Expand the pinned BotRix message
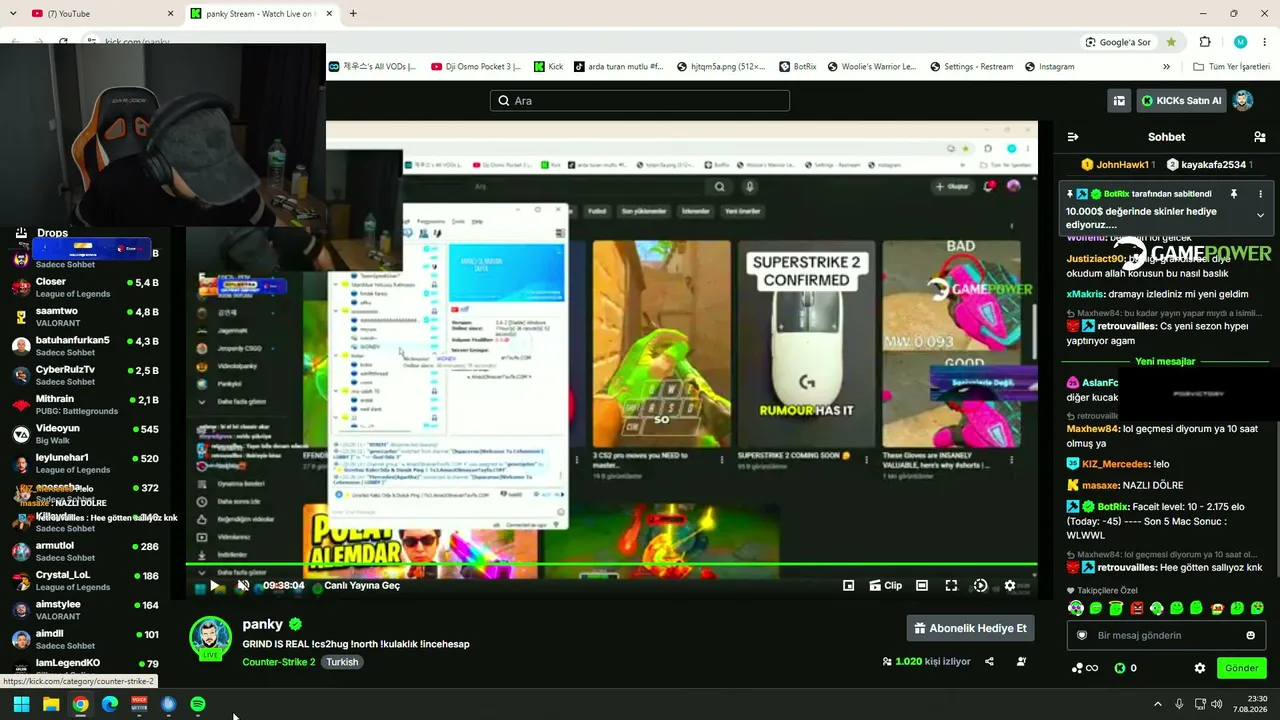The width and height of the screenshot is (1280, 720). pyautogui.click(x=1260, y=215)
